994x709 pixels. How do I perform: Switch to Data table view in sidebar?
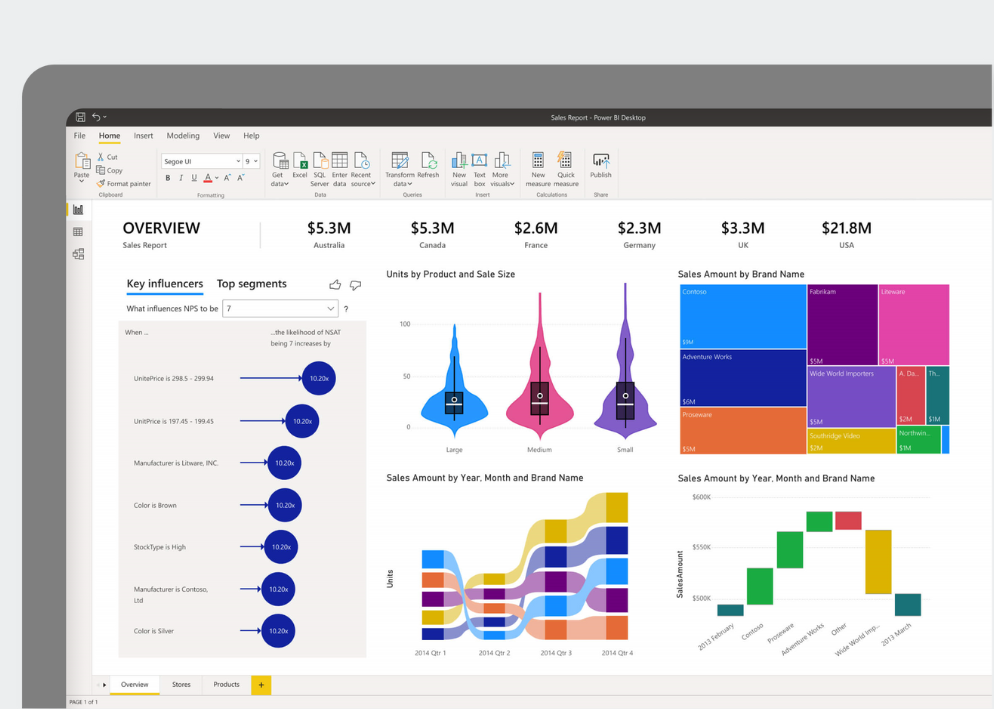coord(78,232)
